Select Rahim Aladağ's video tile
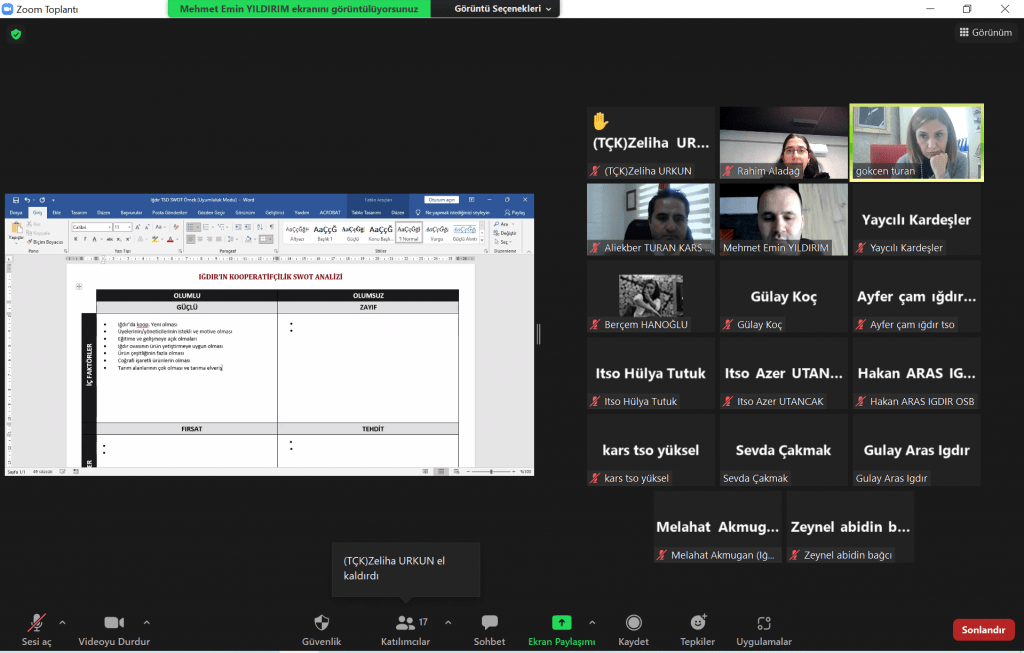 tap(783, 142)
